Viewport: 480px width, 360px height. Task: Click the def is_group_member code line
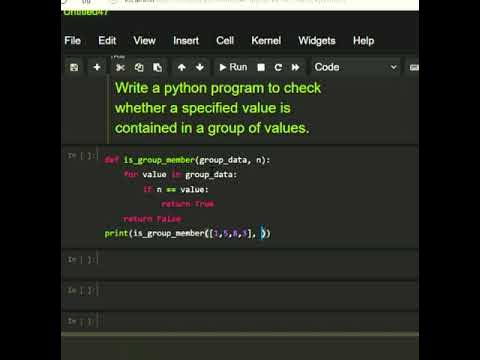[x=187, y=160]
